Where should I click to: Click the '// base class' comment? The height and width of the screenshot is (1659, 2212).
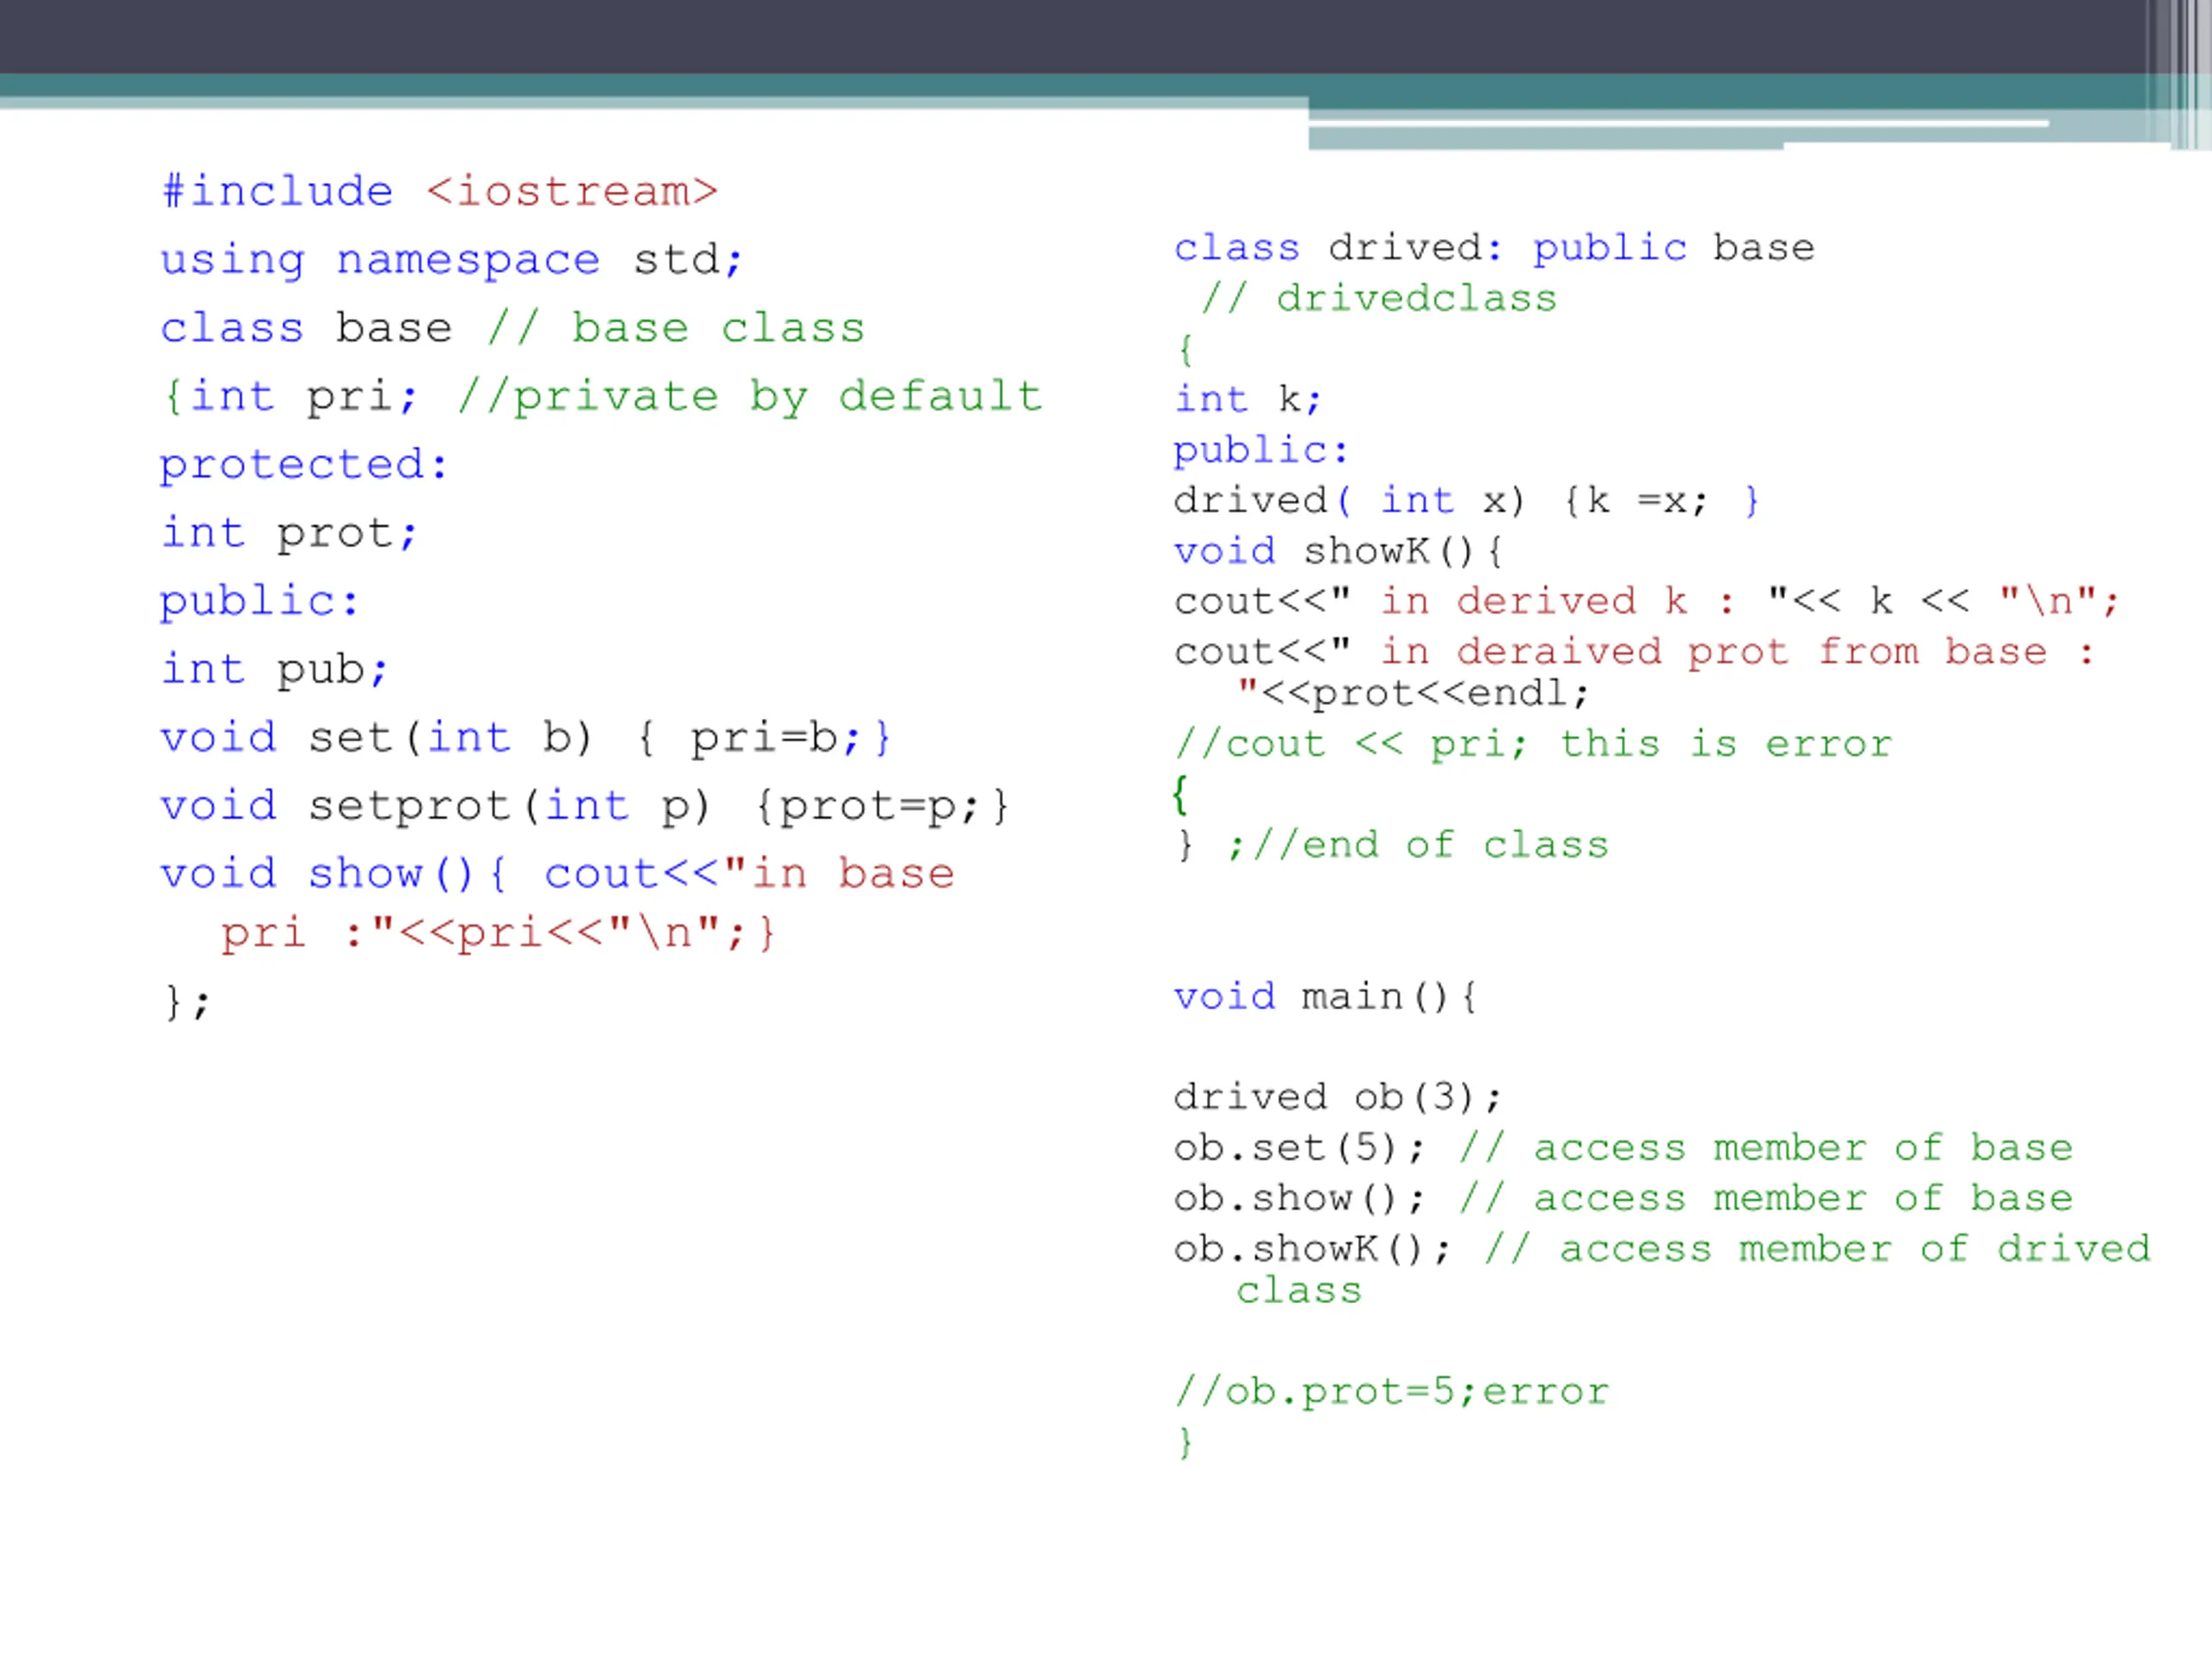676,328
